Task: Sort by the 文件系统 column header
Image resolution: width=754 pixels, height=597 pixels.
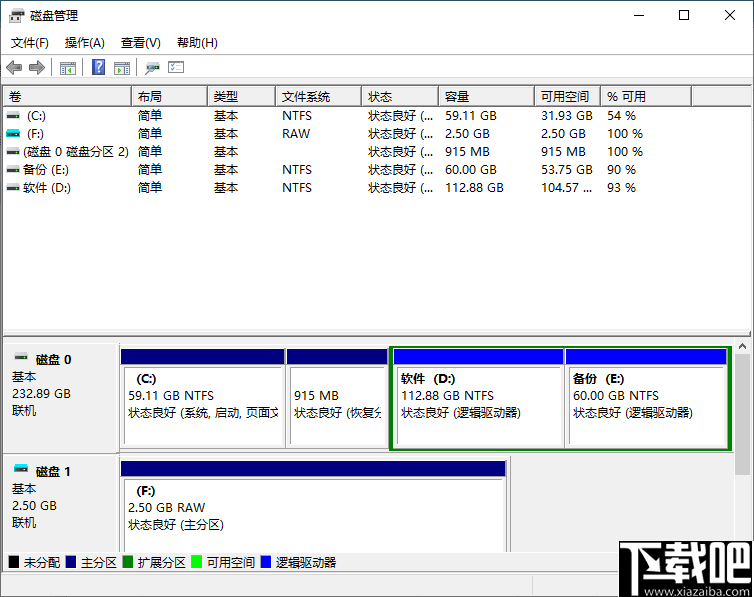Action: (319, 97)
